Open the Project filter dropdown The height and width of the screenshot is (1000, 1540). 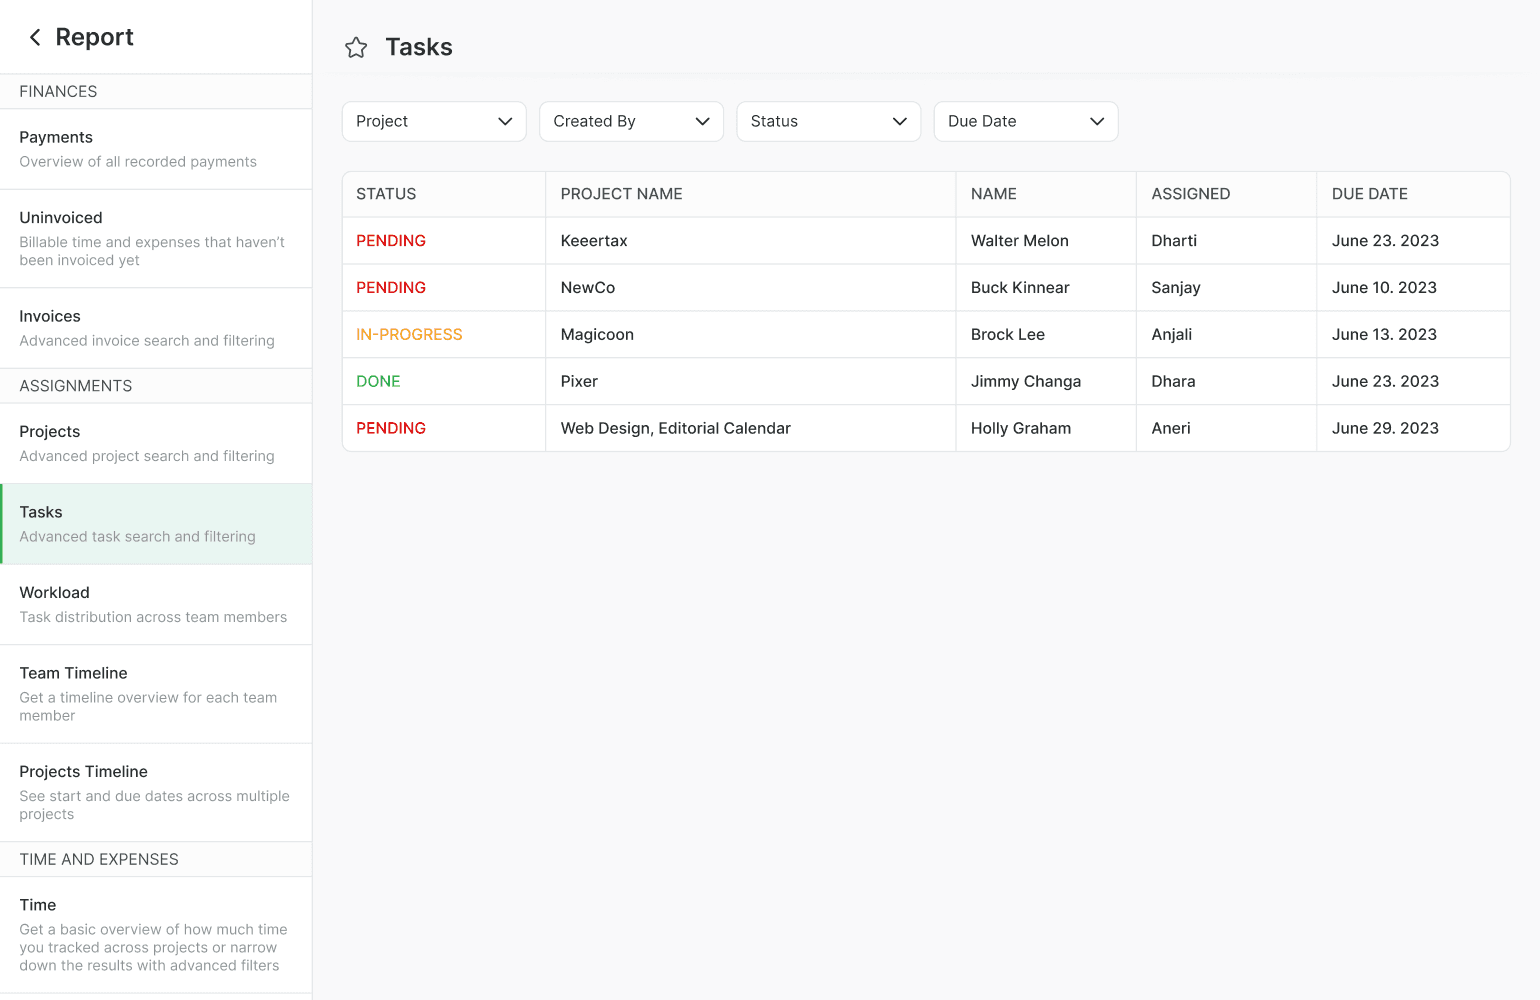[x=433, y=121]
